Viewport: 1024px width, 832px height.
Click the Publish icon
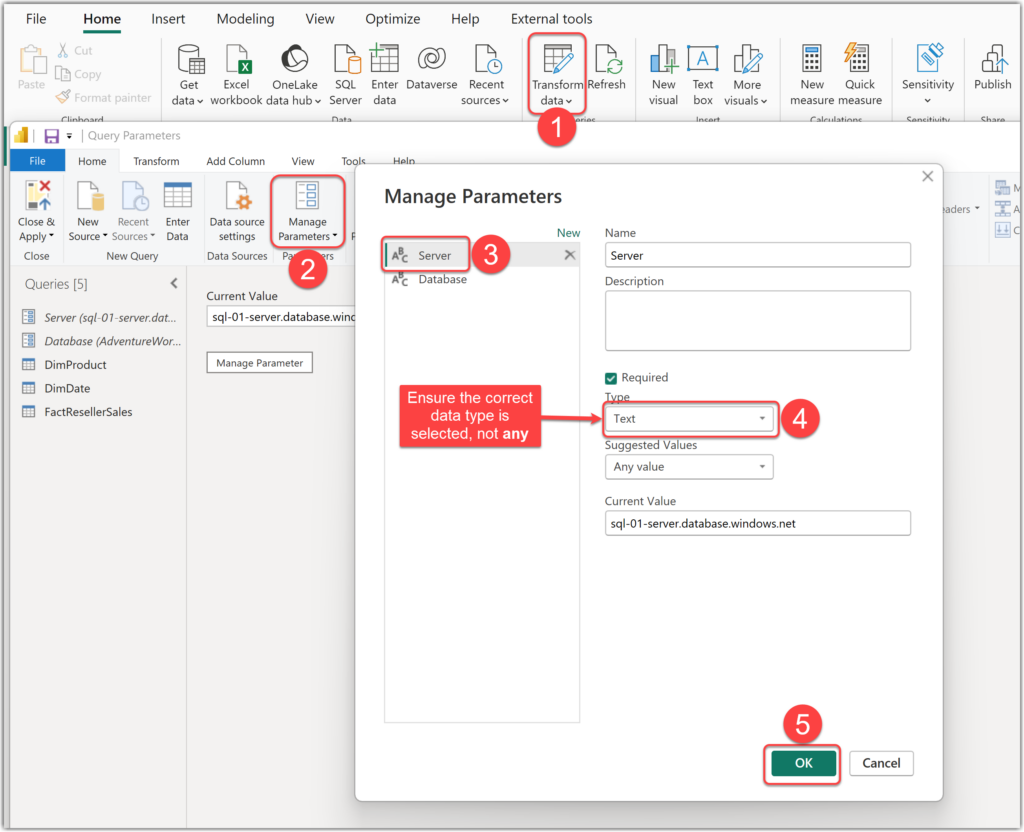coord(993,59)
